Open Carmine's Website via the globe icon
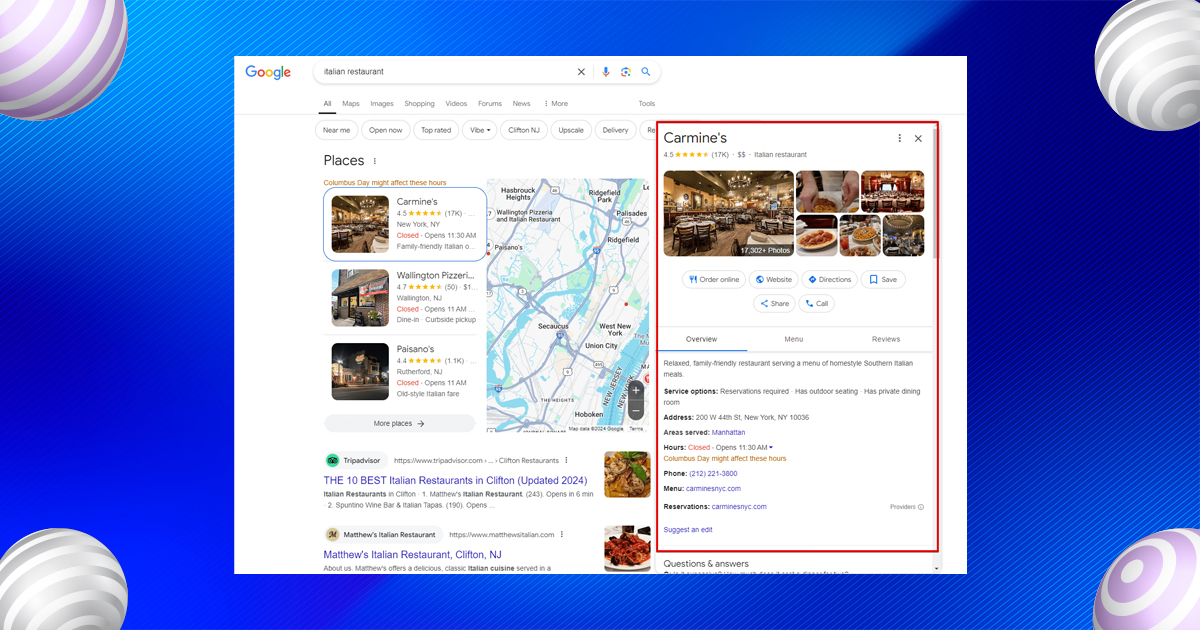The height and width of the screenshot is (630, 1200). [760, 279]
